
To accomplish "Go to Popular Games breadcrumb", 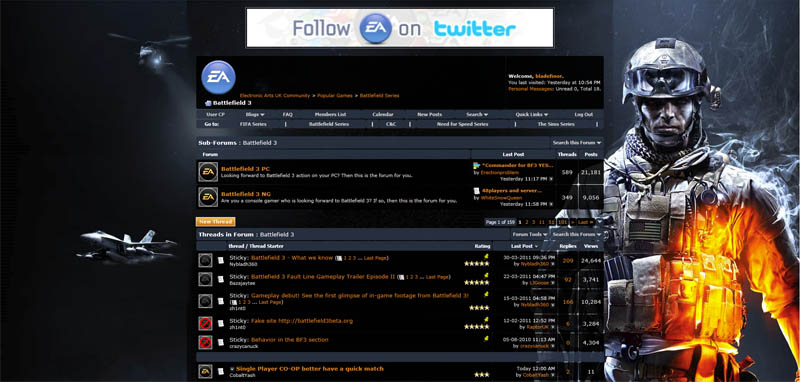I will [335, 95].
